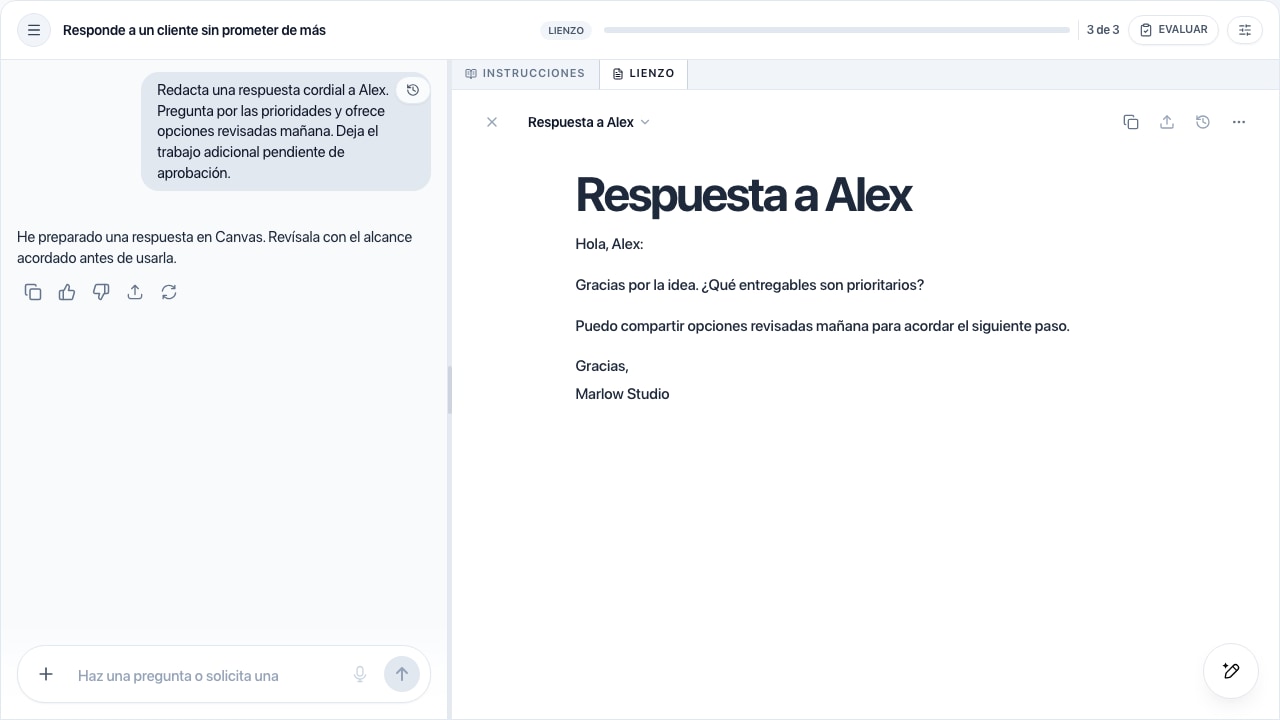Click the "Puedo compartir opciones revisadas" paragraph
This screenshot has height=720, width=1280.
click(822, 326)
